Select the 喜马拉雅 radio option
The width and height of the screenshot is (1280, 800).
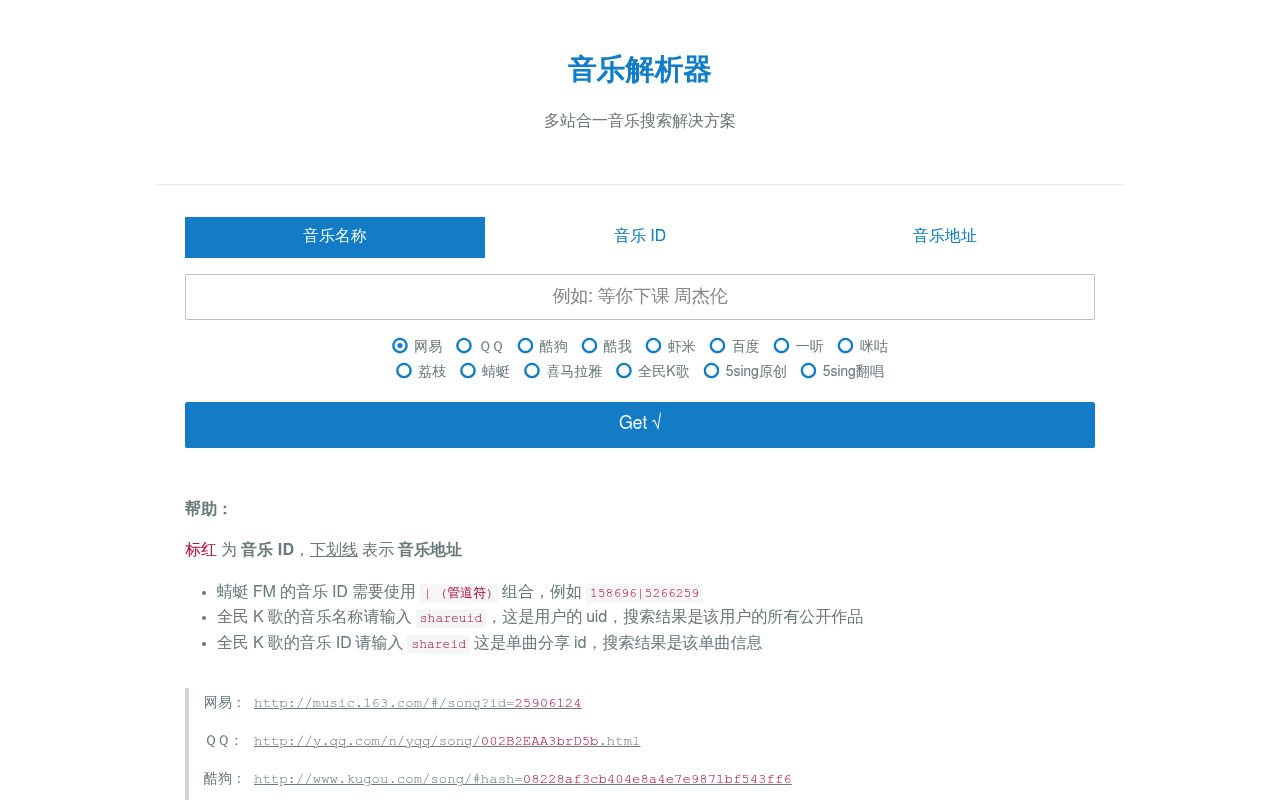coord(532,371)
